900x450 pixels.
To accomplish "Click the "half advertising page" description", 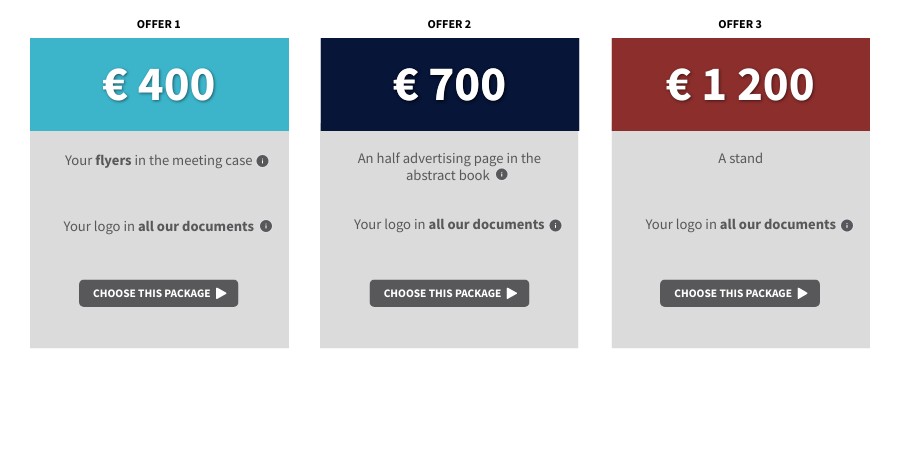I will pyautogui.click(x=449, y=166).
